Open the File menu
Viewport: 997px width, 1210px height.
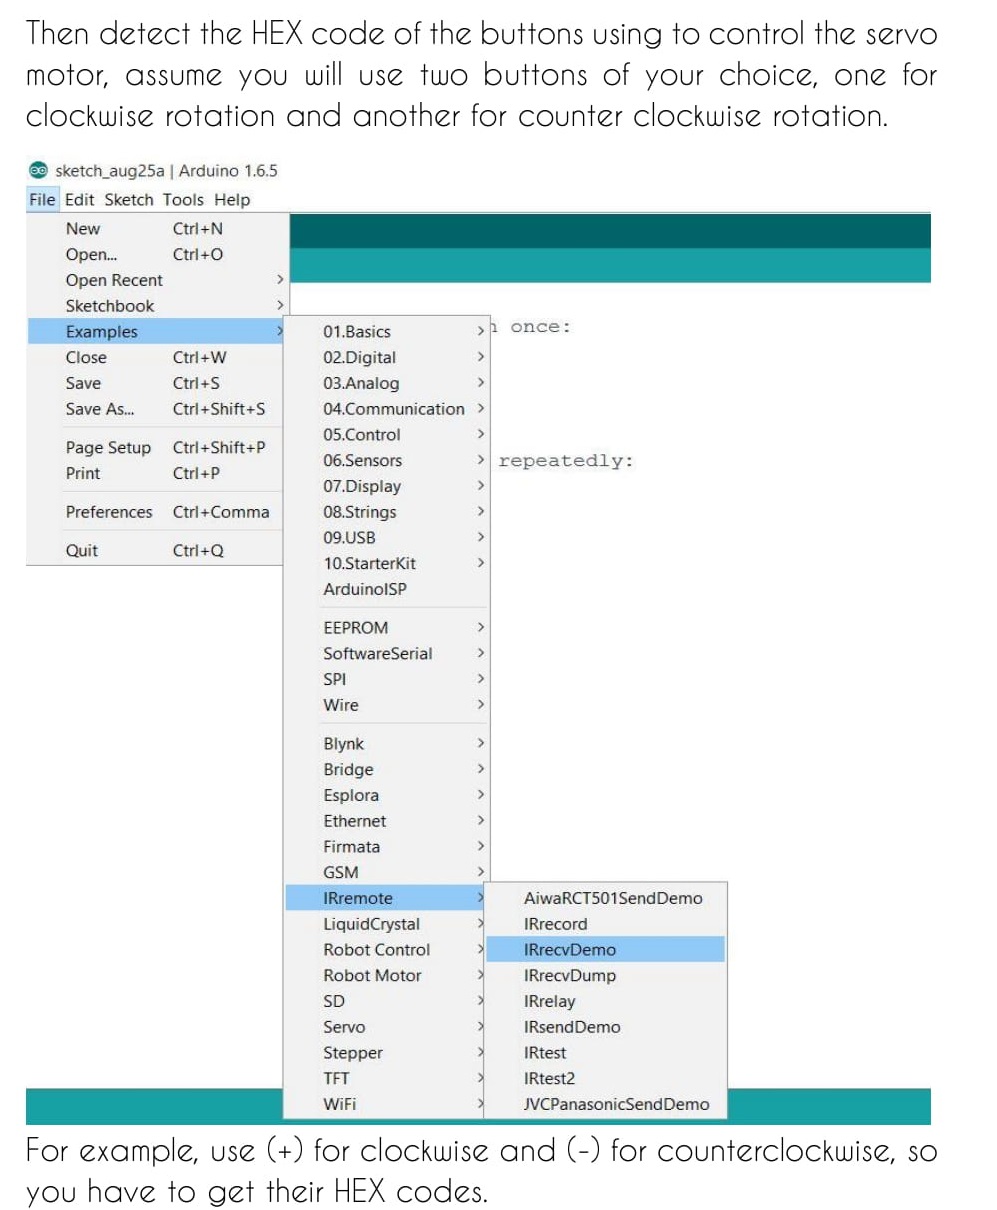pyautogui.click(x=43, y=199)
